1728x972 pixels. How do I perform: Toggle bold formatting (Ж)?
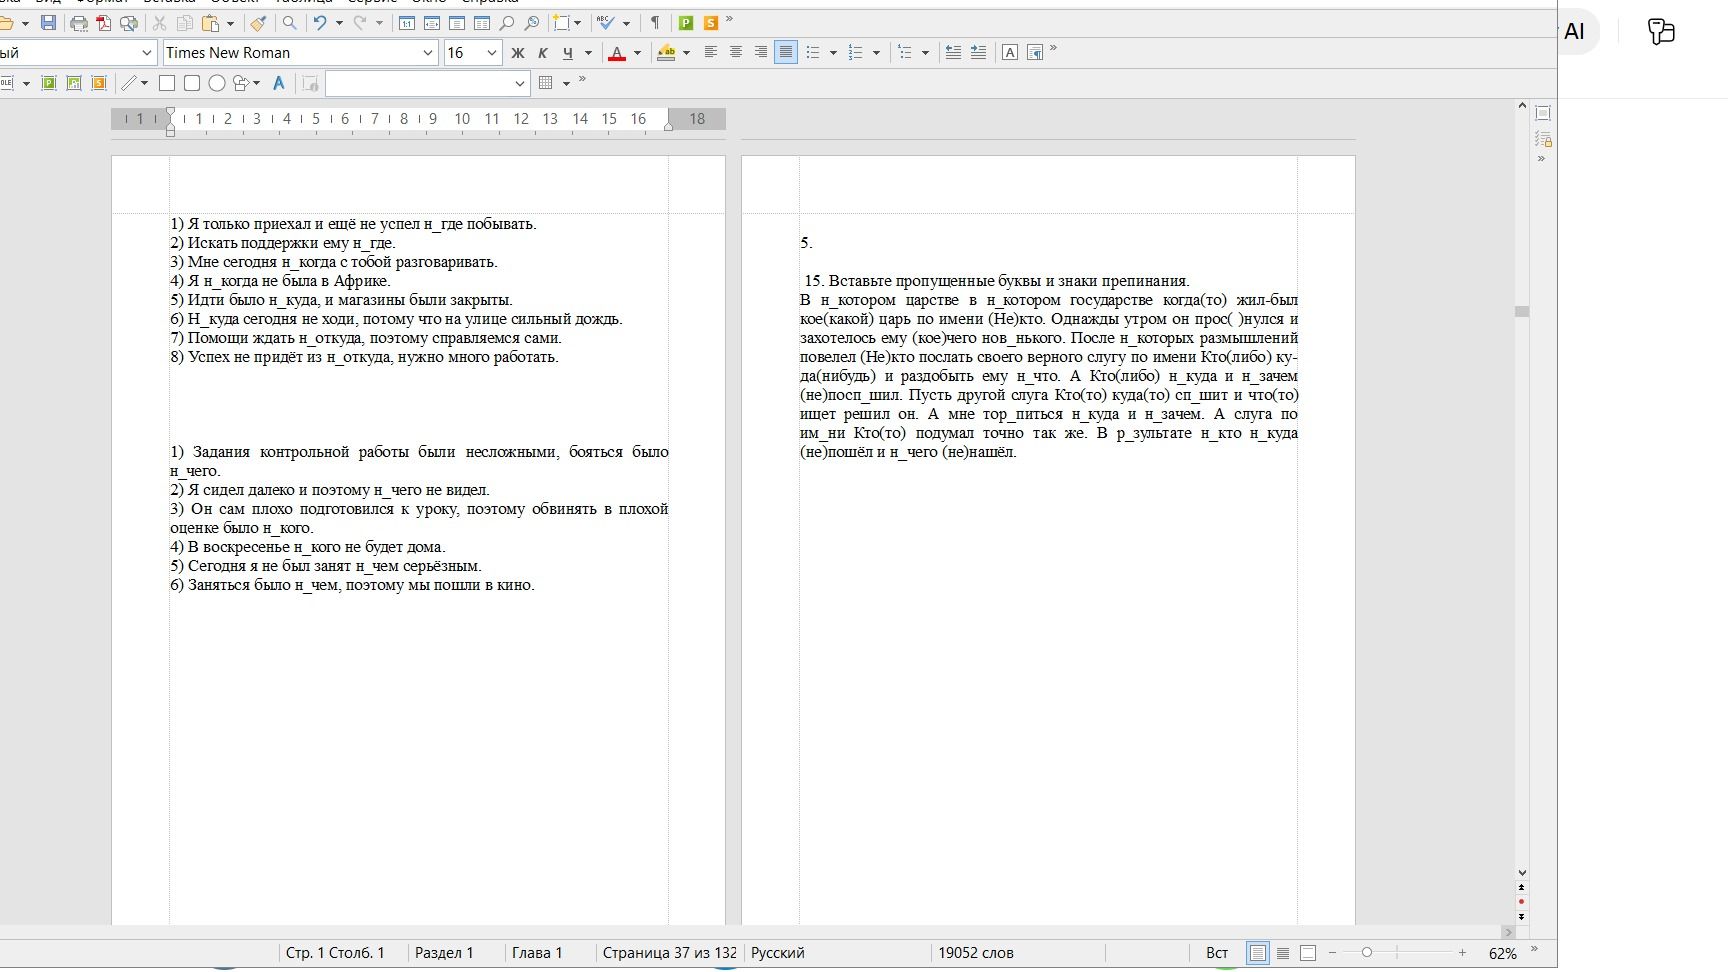518,53
